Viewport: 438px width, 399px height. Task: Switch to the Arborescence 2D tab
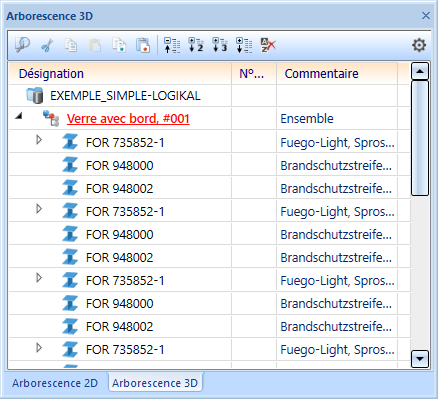pos(55,383)
